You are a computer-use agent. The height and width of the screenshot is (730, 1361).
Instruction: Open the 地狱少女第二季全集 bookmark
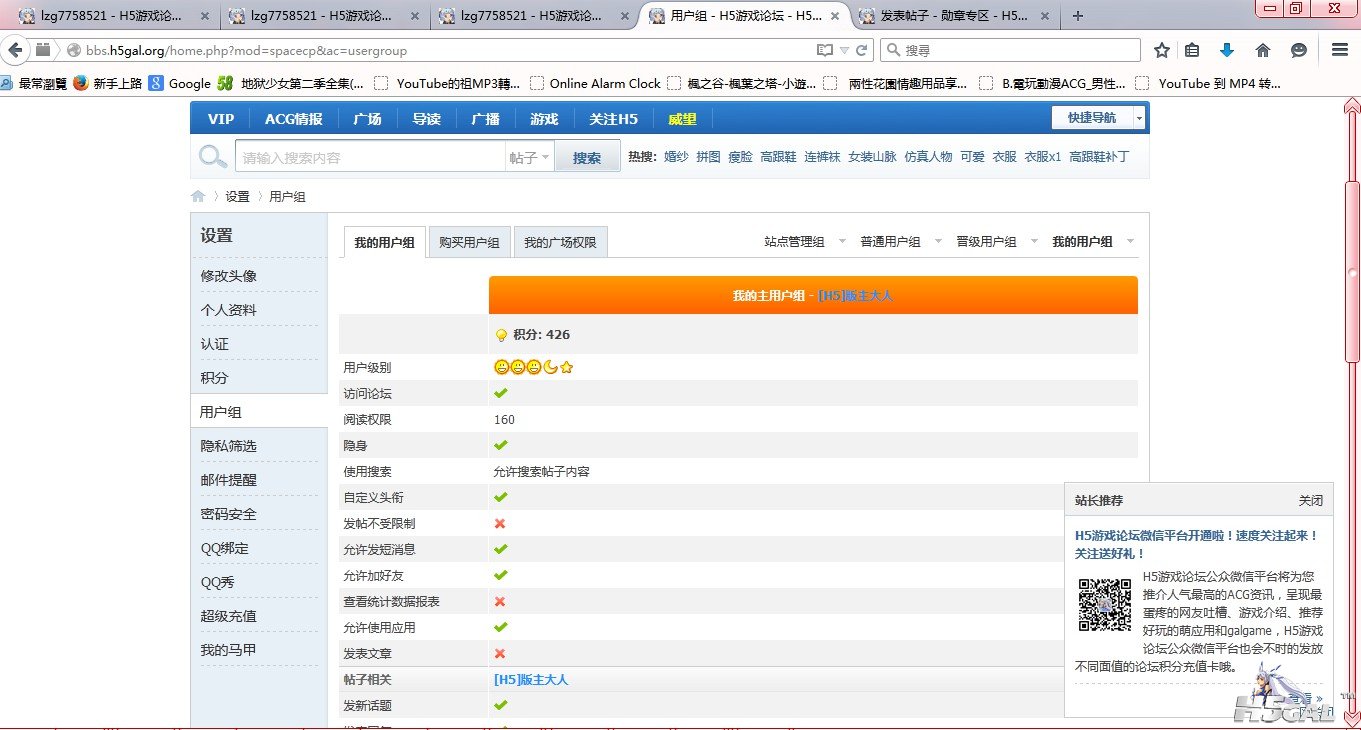click(291, 83)
